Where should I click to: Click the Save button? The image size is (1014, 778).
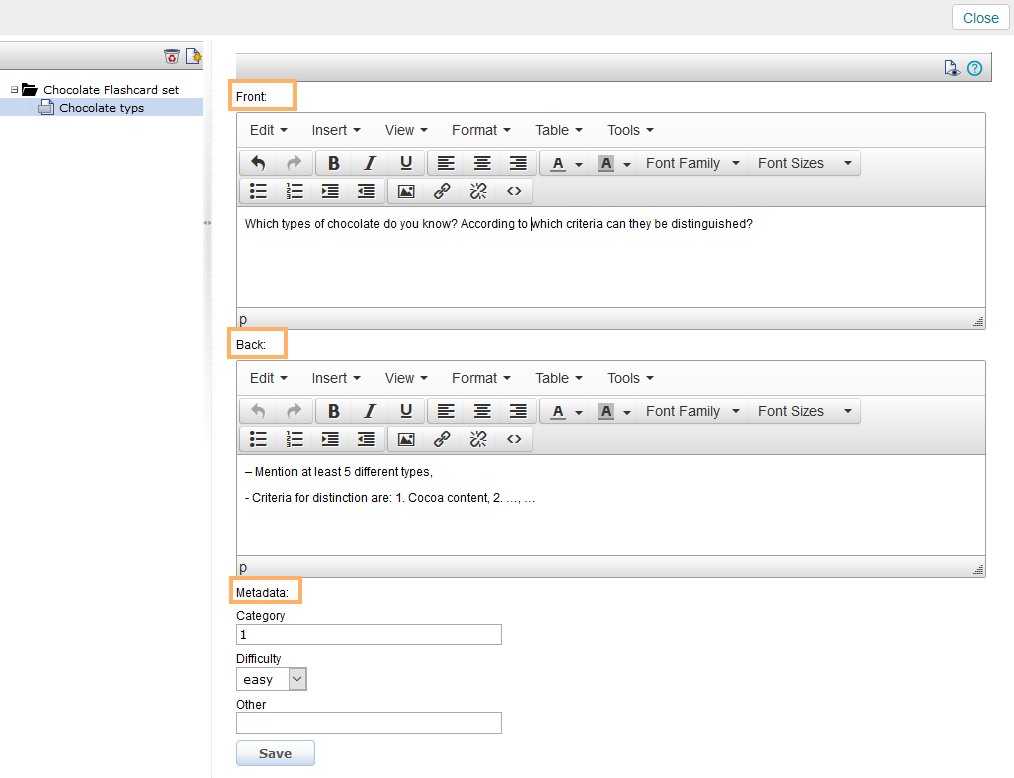[275, 753]
